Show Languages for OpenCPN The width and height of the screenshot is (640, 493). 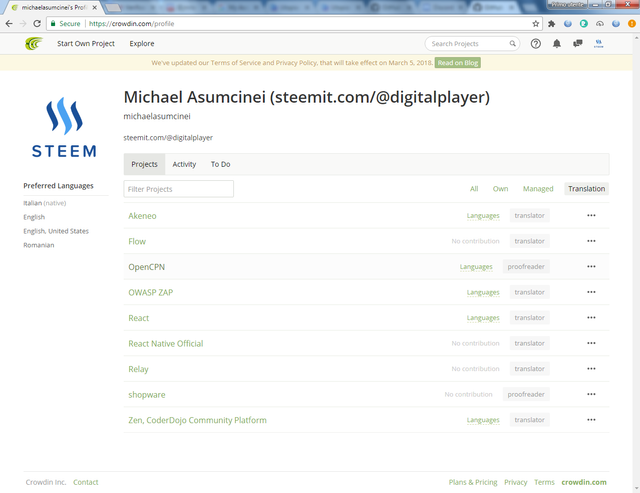(x=476, y=267)
